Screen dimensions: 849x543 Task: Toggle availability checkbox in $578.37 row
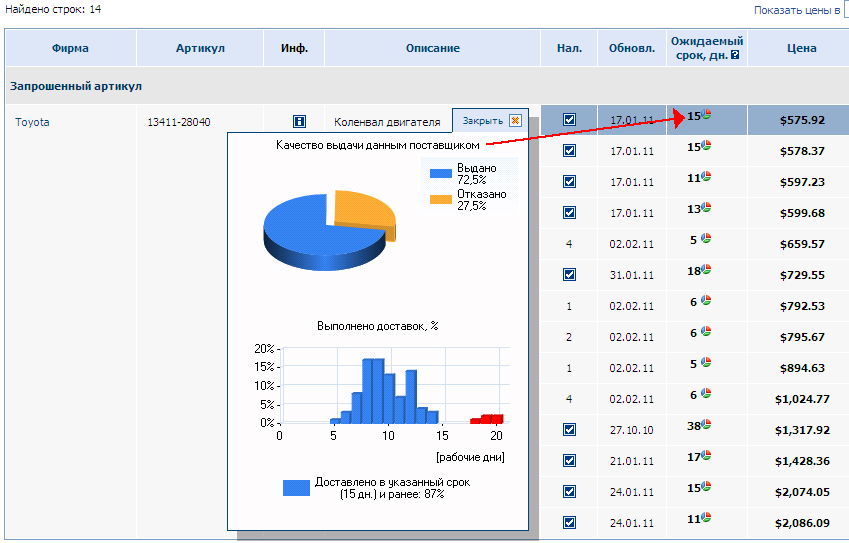(x=569, y=151)
